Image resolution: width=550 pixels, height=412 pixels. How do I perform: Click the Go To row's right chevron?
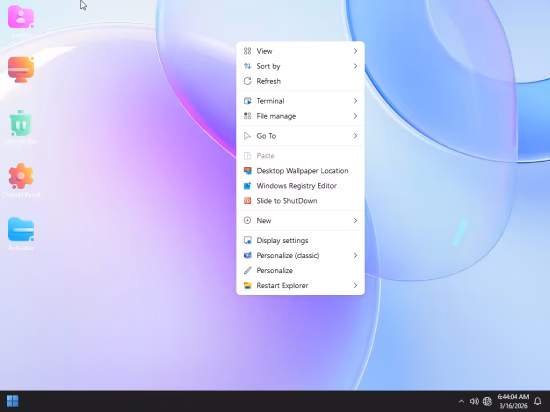tap(355, 136)
